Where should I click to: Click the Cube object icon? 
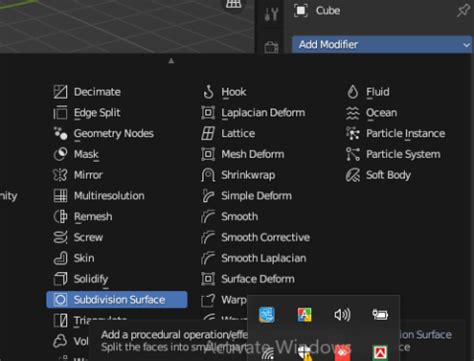(301, 11)
